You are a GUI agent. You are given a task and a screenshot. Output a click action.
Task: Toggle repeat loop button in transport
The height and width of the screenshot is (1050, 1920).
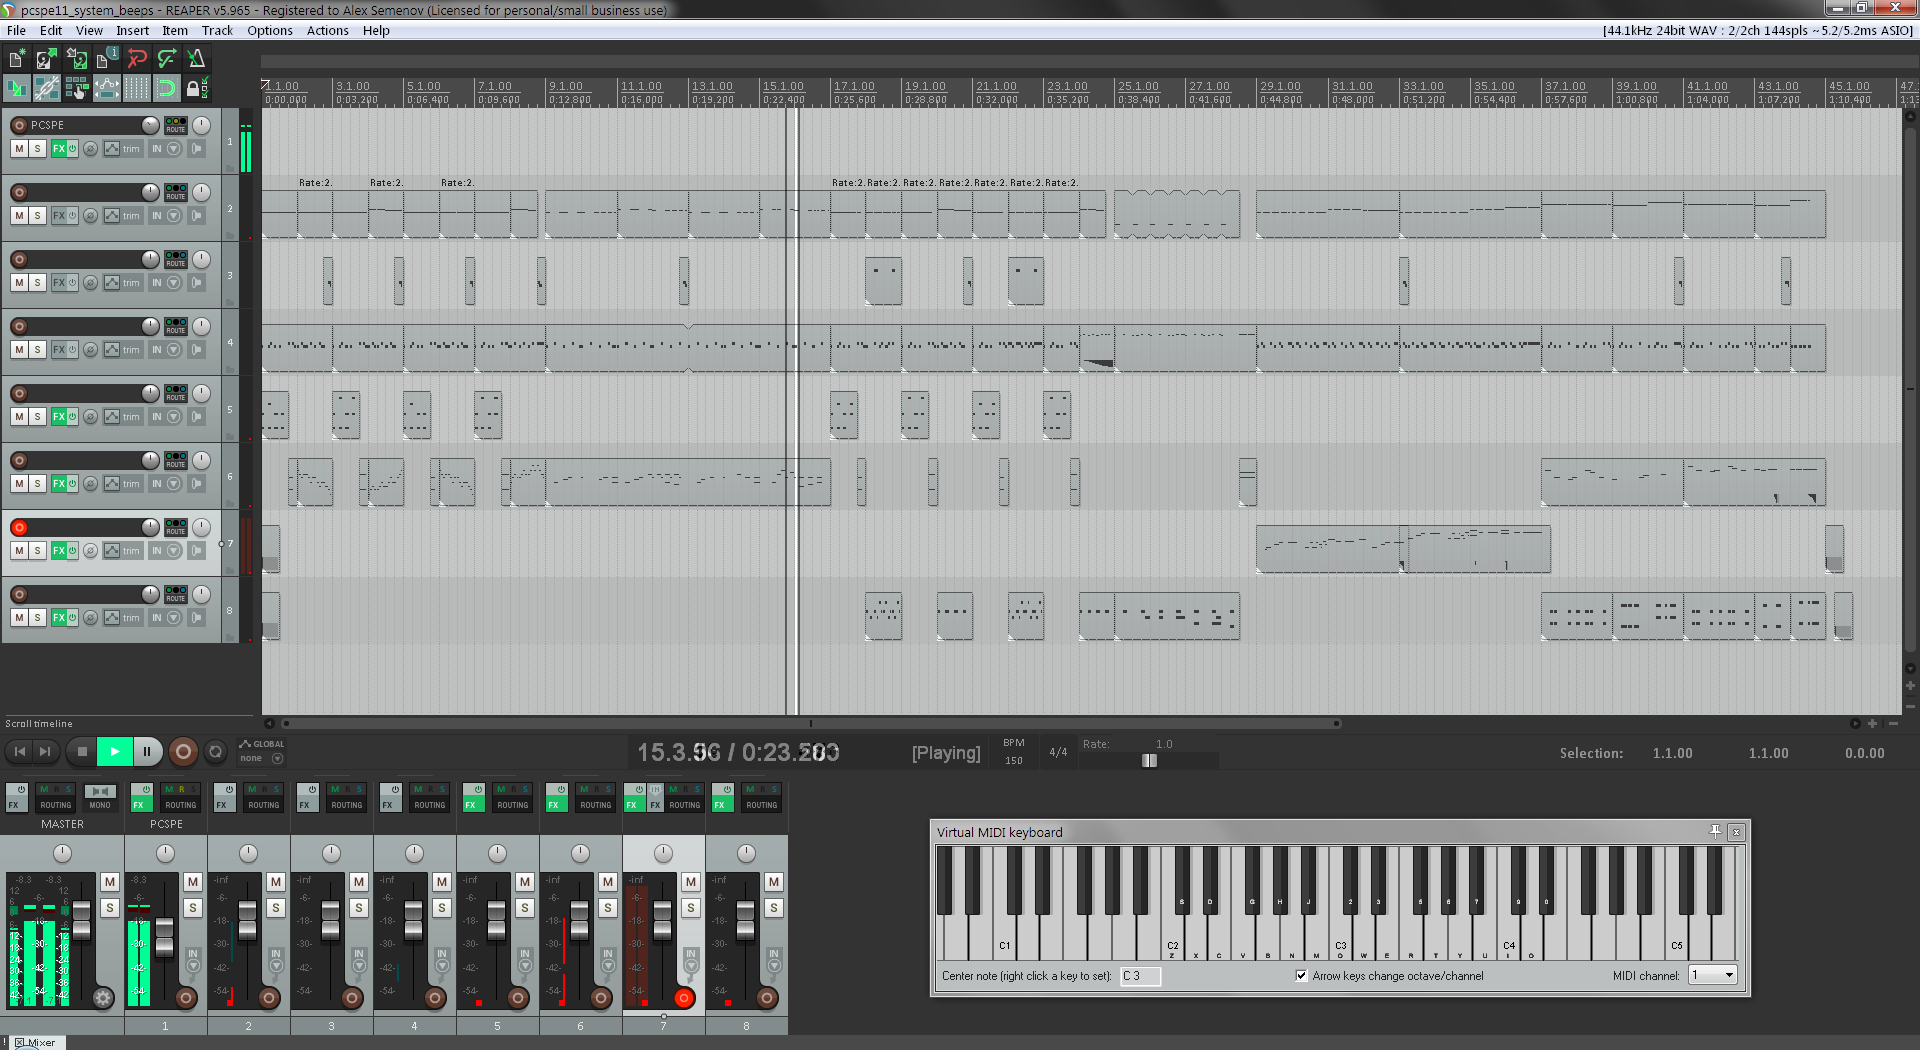(215, 751)
